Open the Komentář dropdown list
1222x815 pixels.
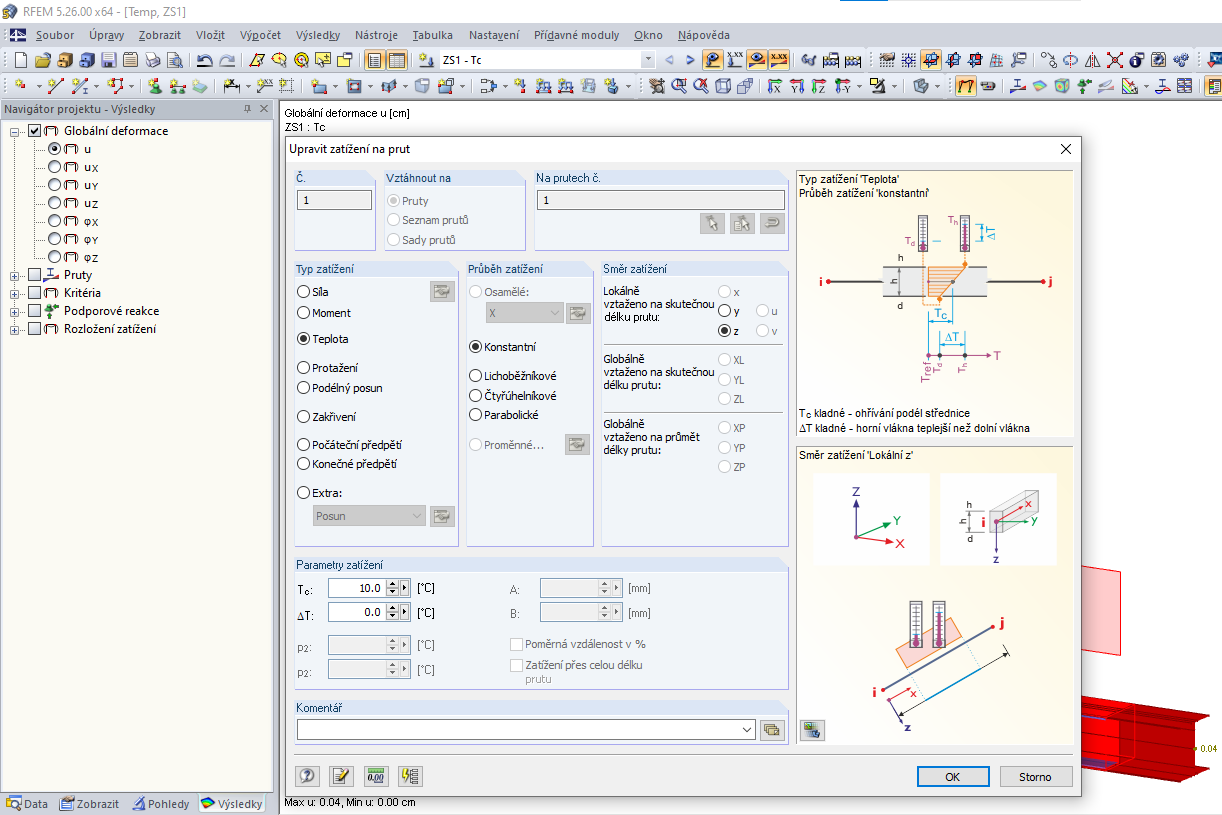746,730
